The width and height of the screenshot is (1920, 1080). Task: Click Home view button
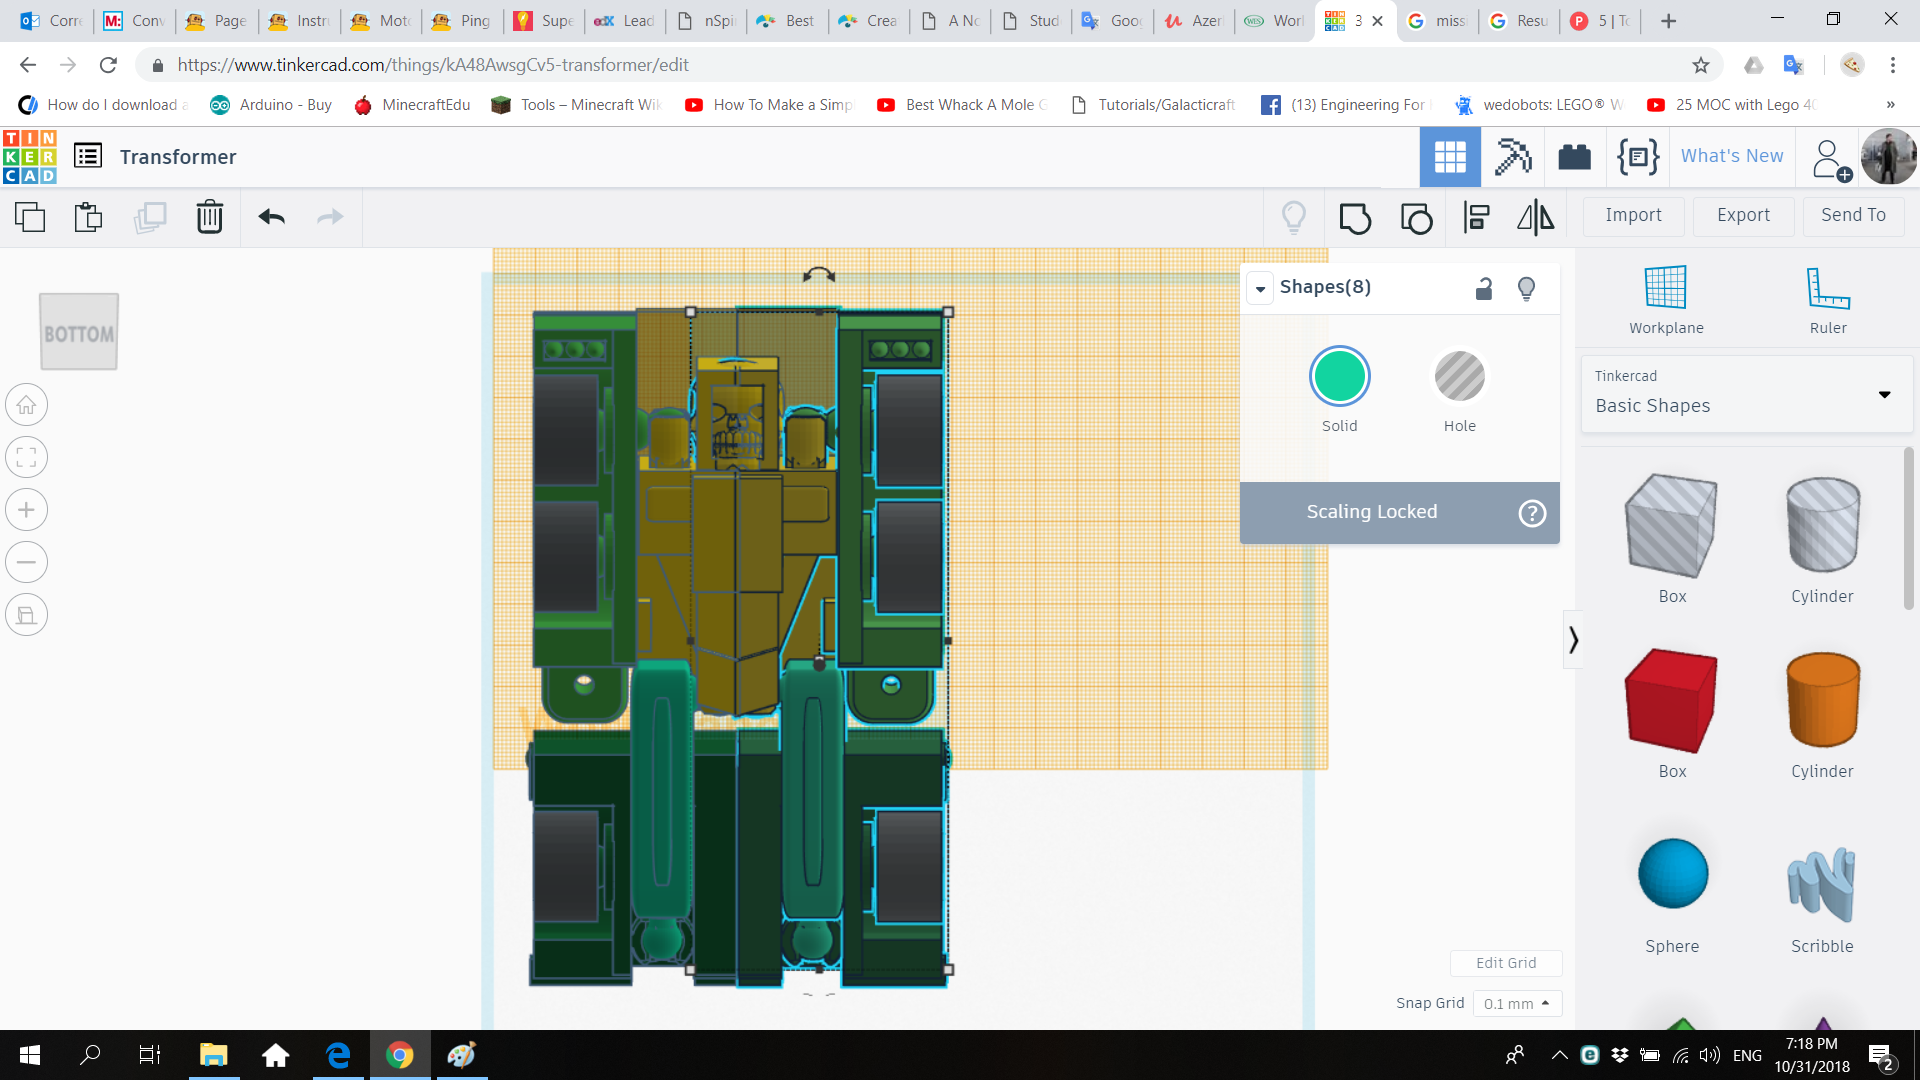click(27, 406)
